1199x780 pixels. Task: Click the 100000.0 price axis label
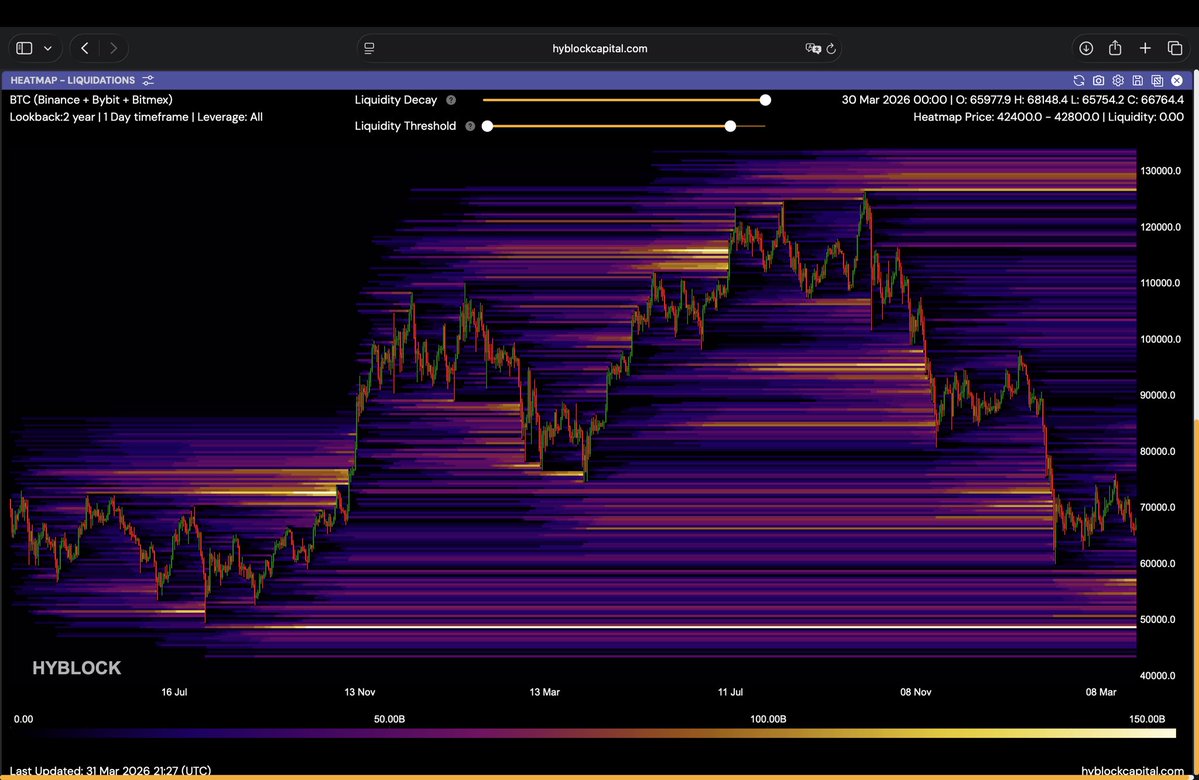pyautogui.click(x=1161, y=340)
